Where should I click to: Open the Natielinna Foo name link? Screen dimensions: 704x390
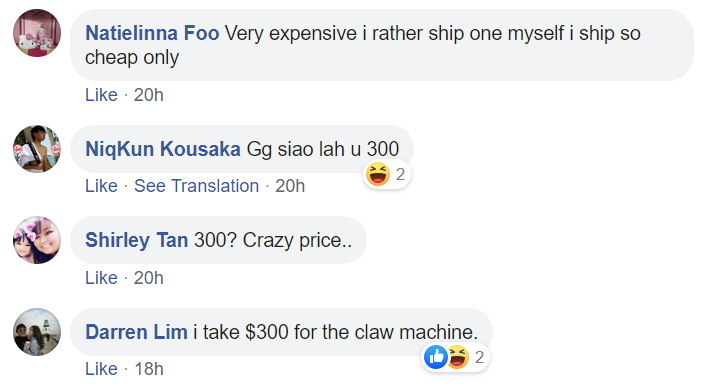click(152, 33)
